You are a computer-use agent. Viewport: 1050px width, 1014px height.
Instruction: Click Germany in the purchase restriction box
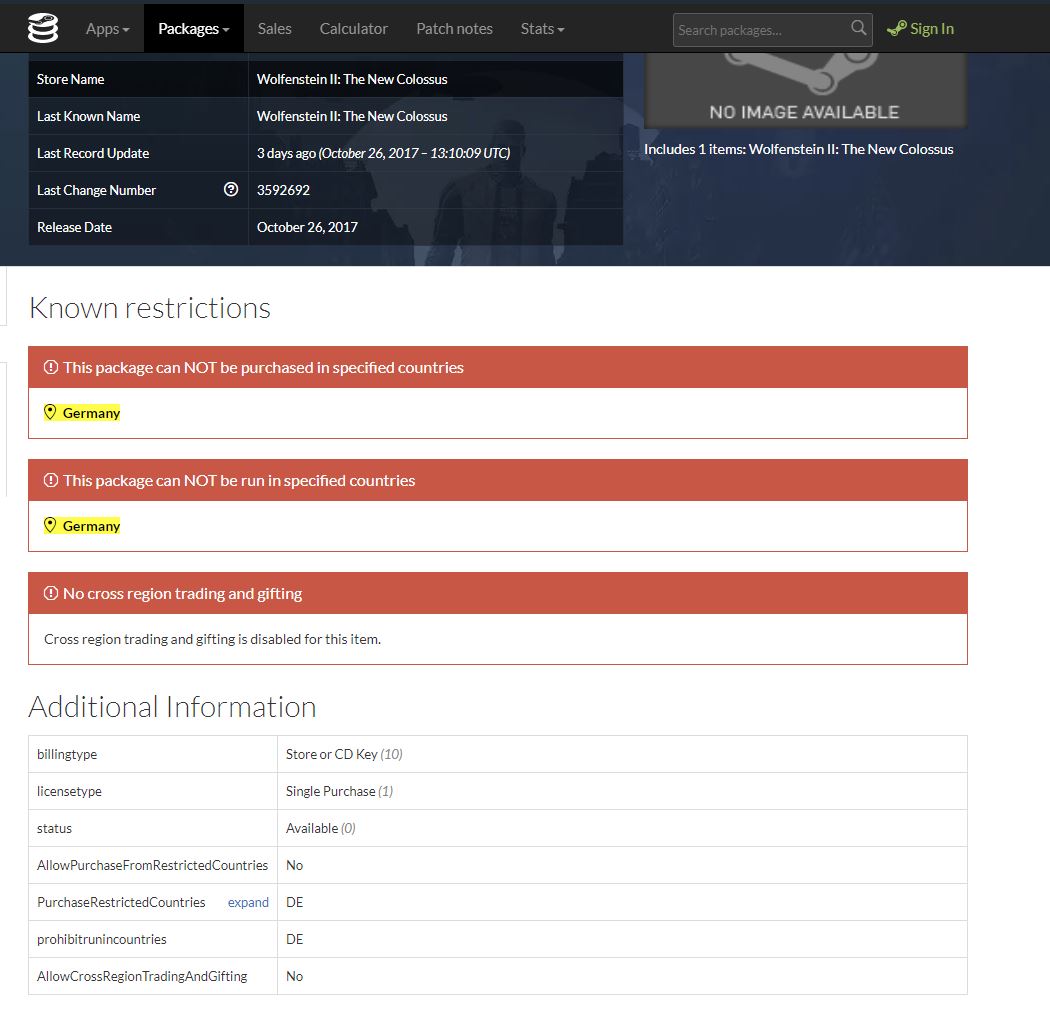pos(91,413)
